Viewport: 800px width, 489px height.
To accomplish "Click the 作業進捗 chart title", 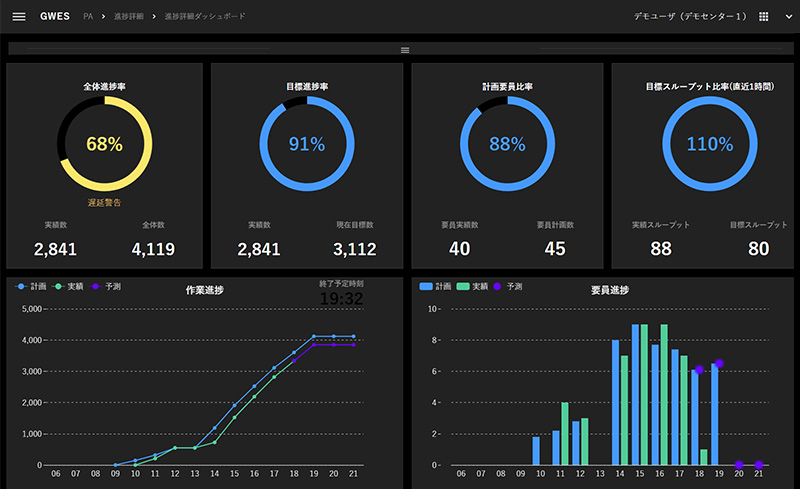I will [204, 290].
